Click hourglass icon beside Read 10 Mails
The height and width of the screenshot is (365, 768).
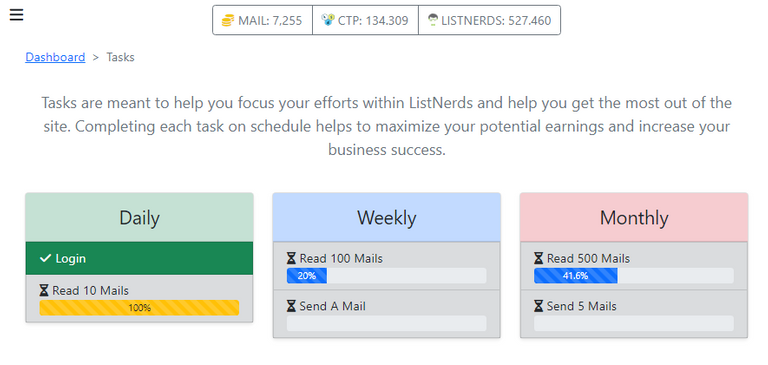44,291
